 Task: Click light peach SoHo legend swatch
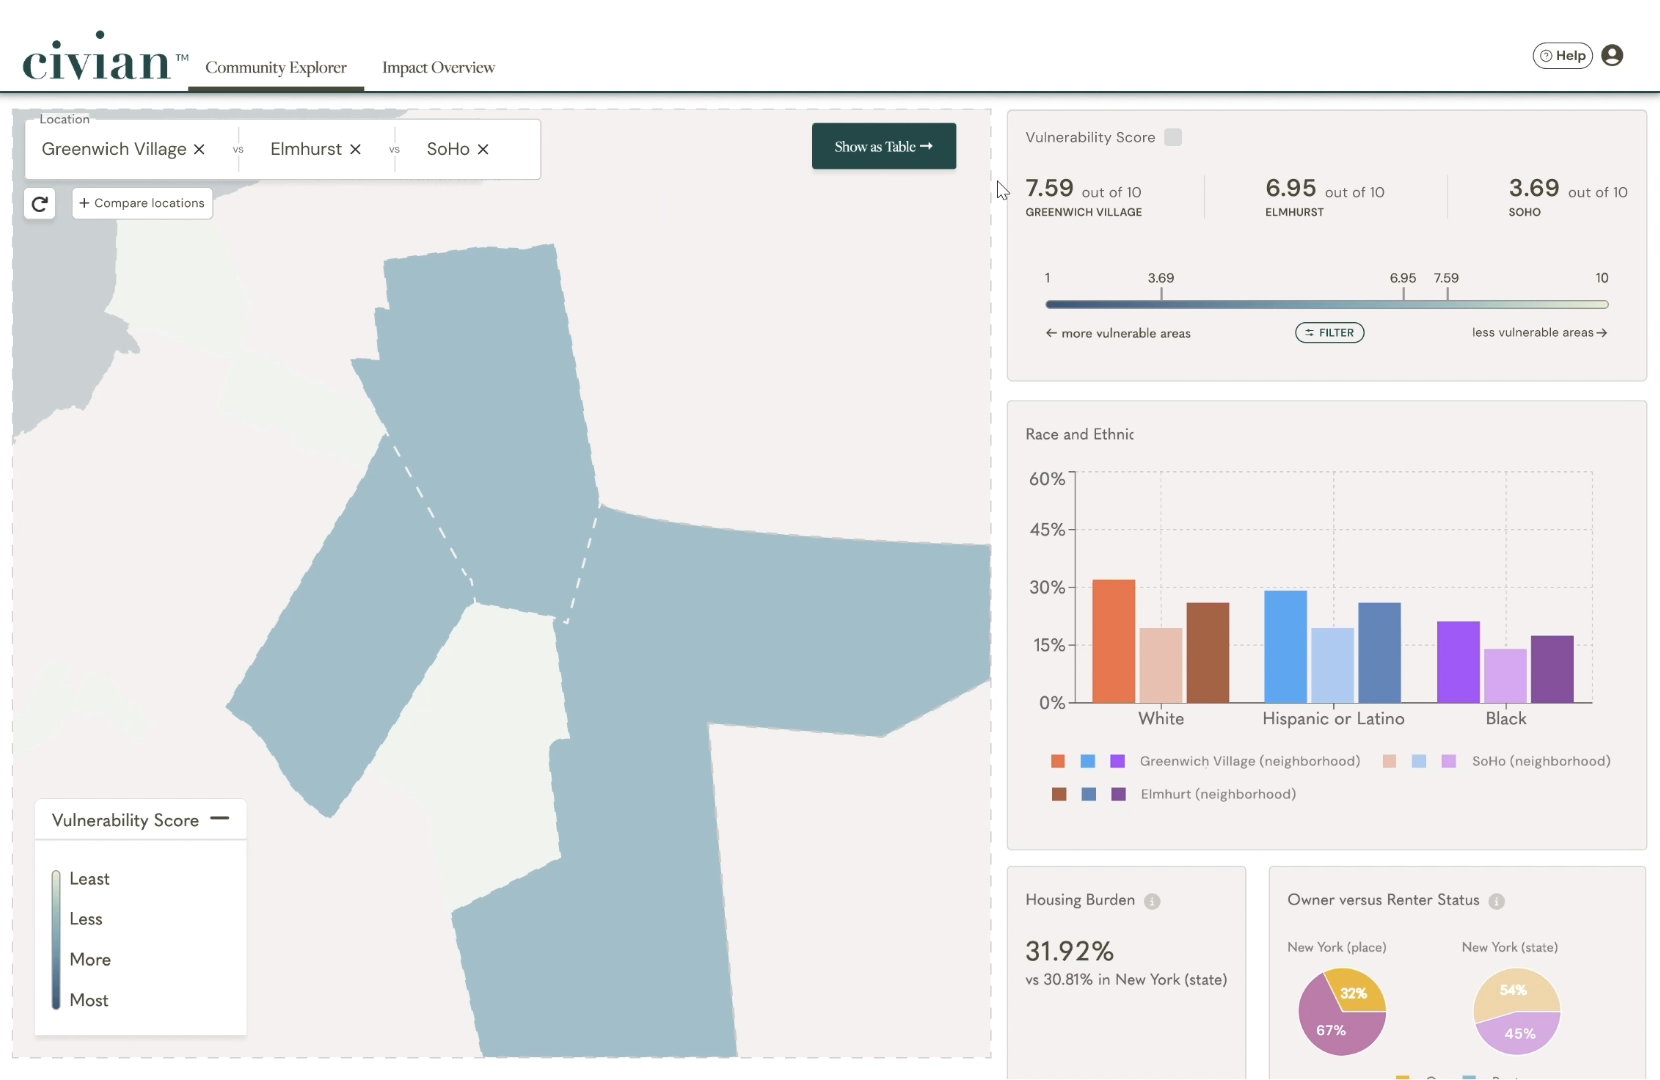tap(1389, 761)
